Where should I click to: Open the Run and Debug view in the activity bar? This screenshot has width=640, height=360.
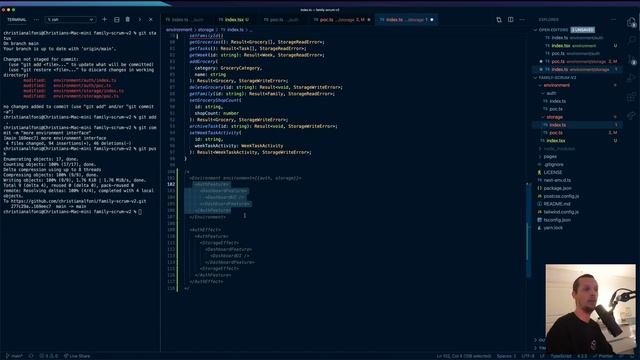pyautogui.click(x=632, y=78)
